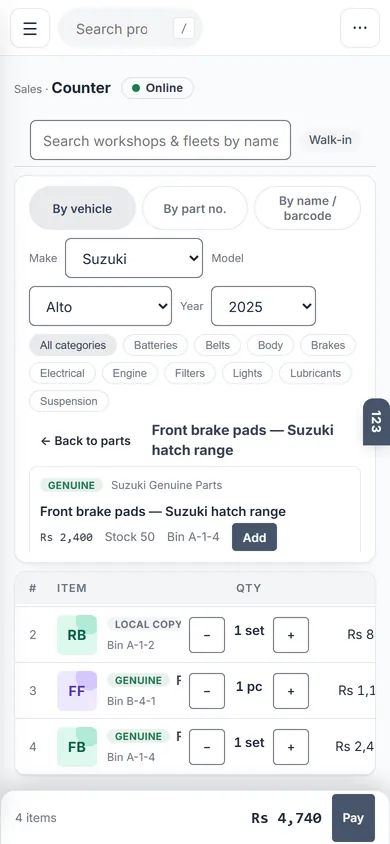This screenshot has width=390, height=844.
Task: Open the 123 numeric keypad side tab
Action: (x=377, y=421)
